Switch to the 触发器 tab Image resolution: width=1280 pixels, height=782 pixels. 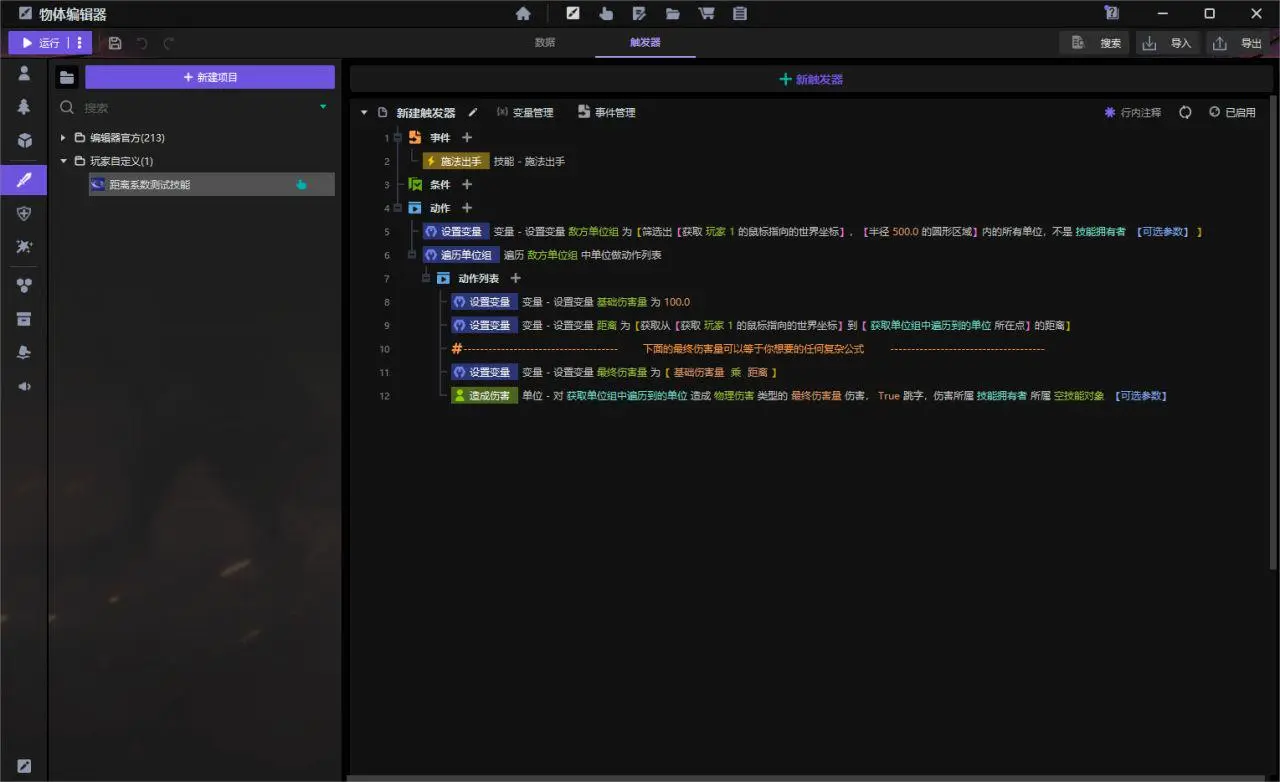coord(645,43)
